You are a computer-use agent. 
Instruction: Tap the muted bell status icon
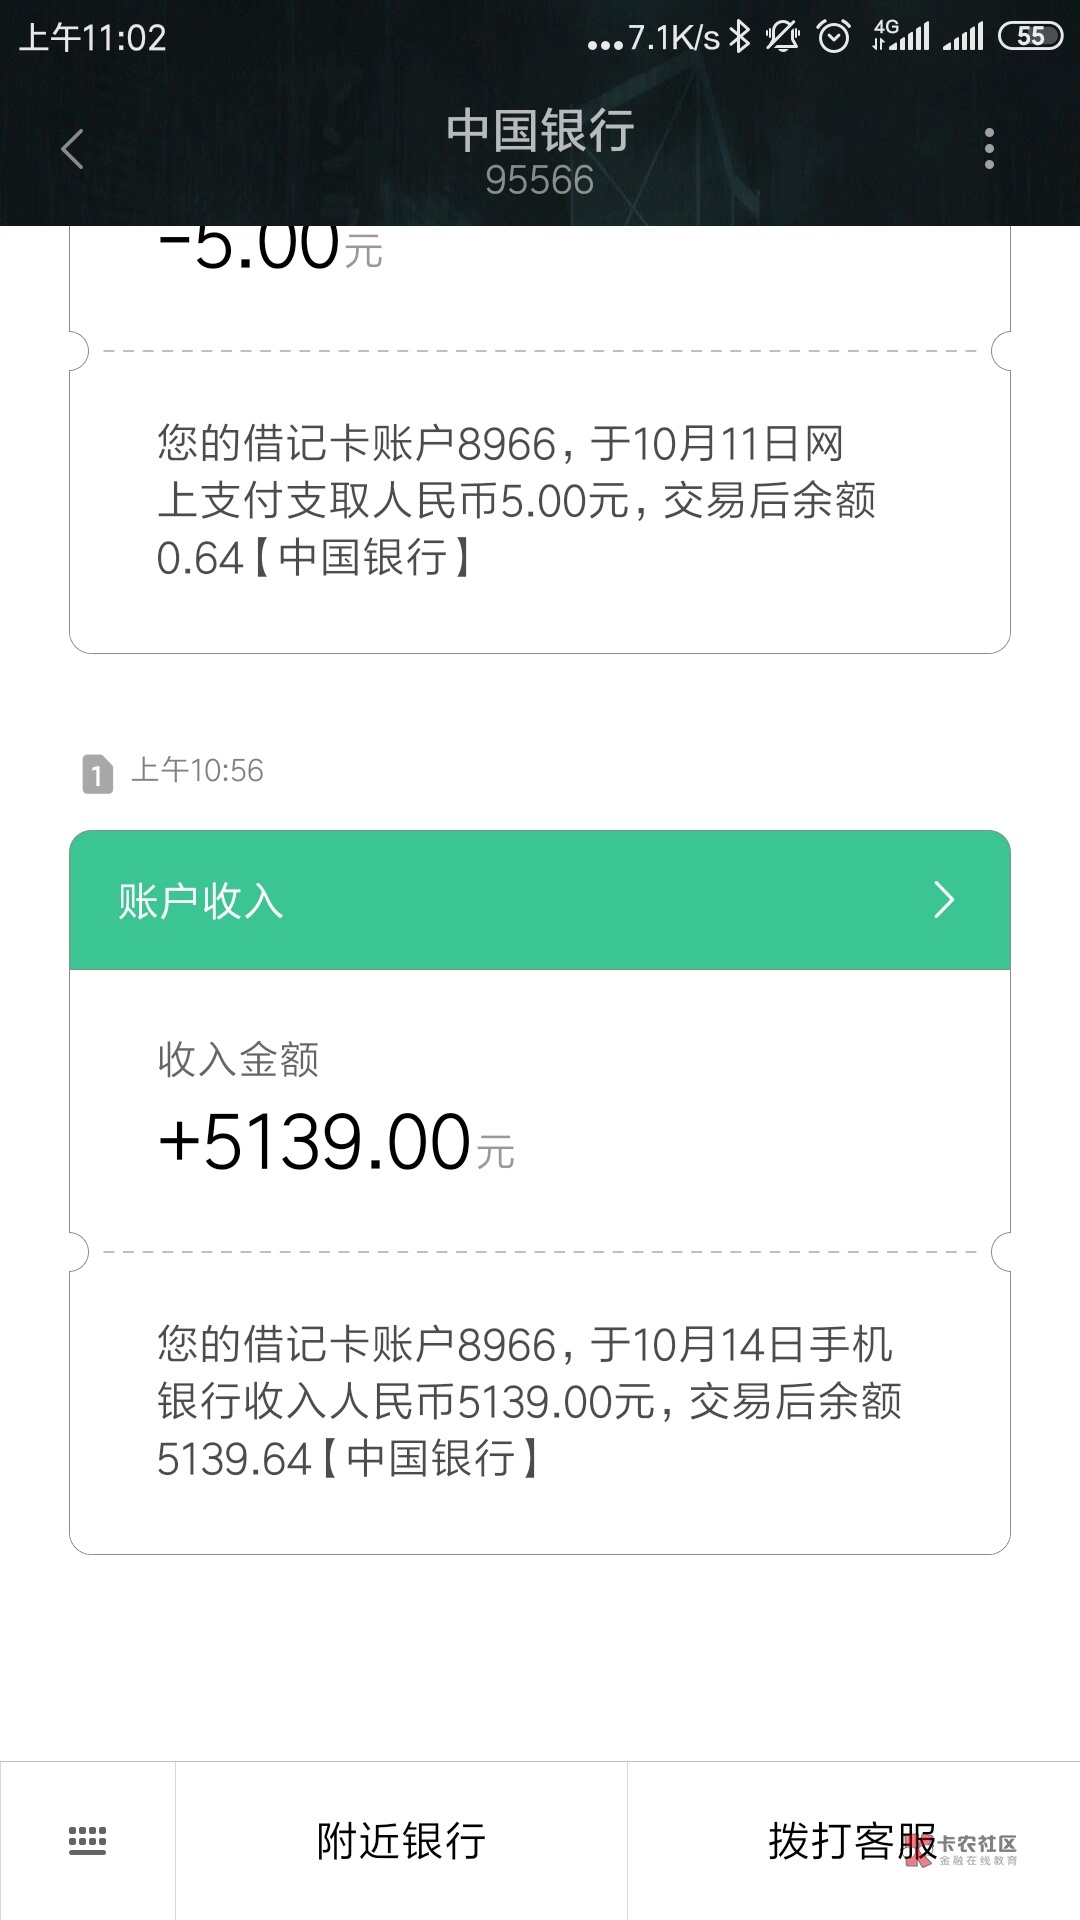pos(783,38)
